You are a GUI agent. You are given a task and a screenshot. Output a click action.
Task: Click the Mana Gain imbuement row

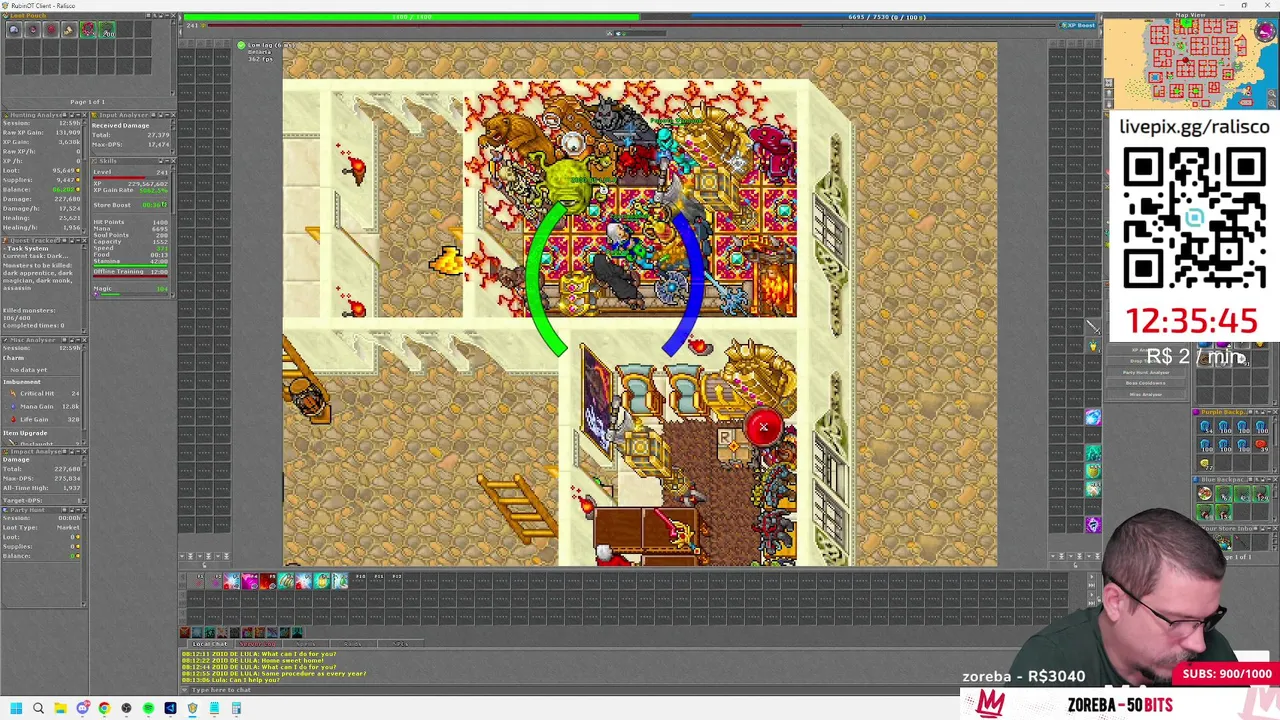point(44,406)
